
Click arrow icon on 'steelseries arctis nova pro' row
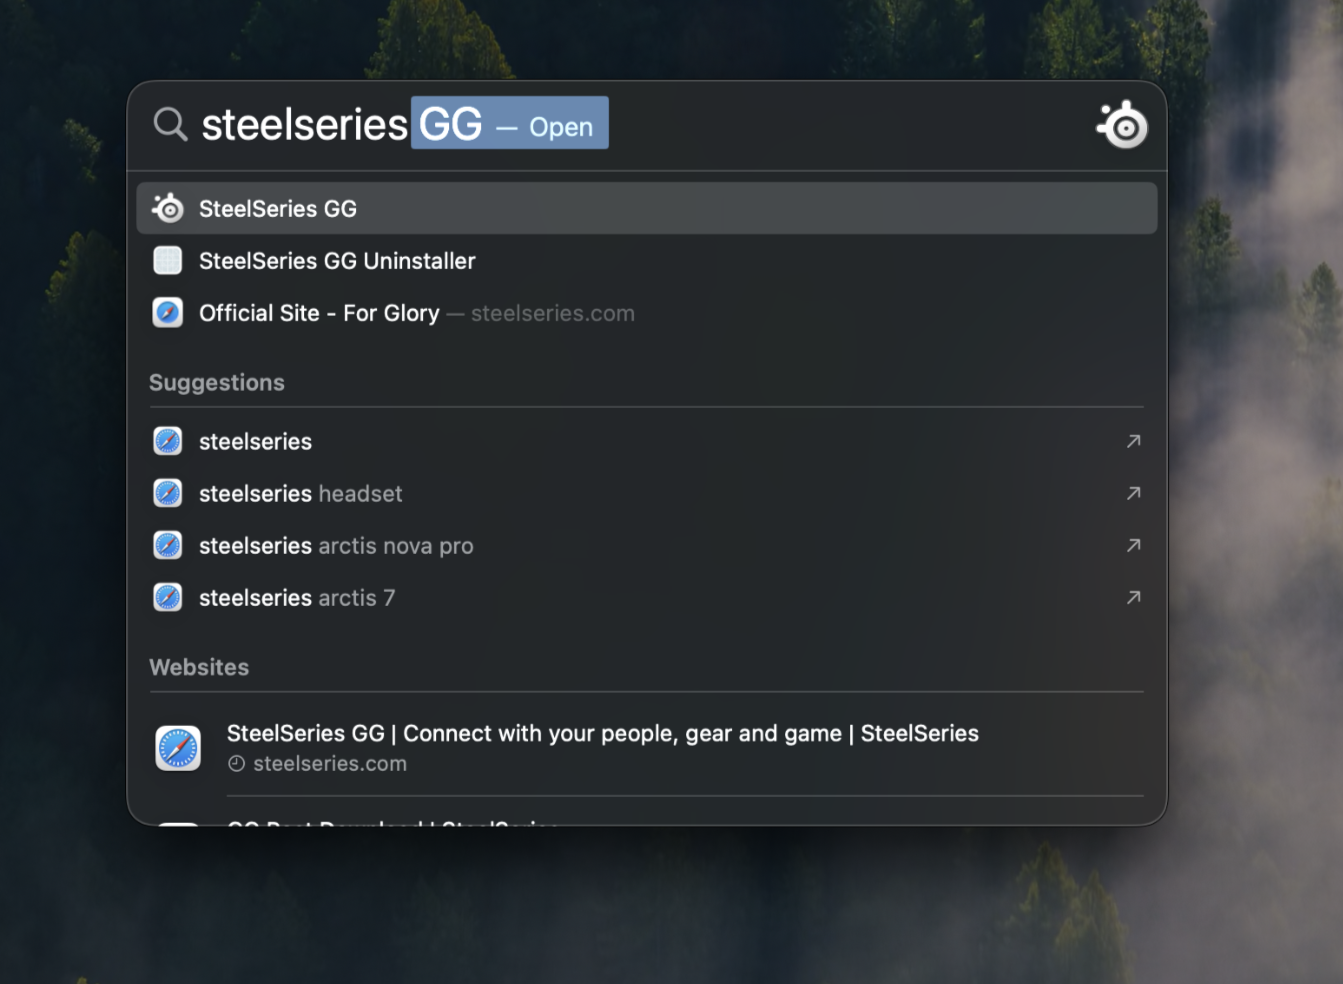click(x=1133, y=545)
